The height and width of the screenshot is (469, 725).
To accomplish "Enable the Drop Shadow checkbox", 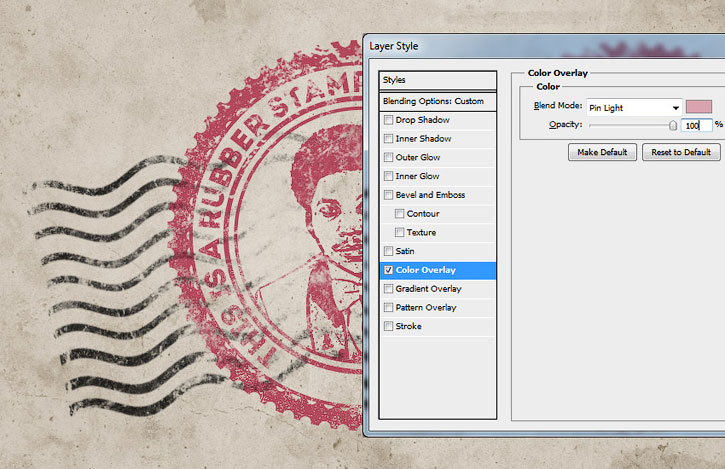I will pos(388,120).
